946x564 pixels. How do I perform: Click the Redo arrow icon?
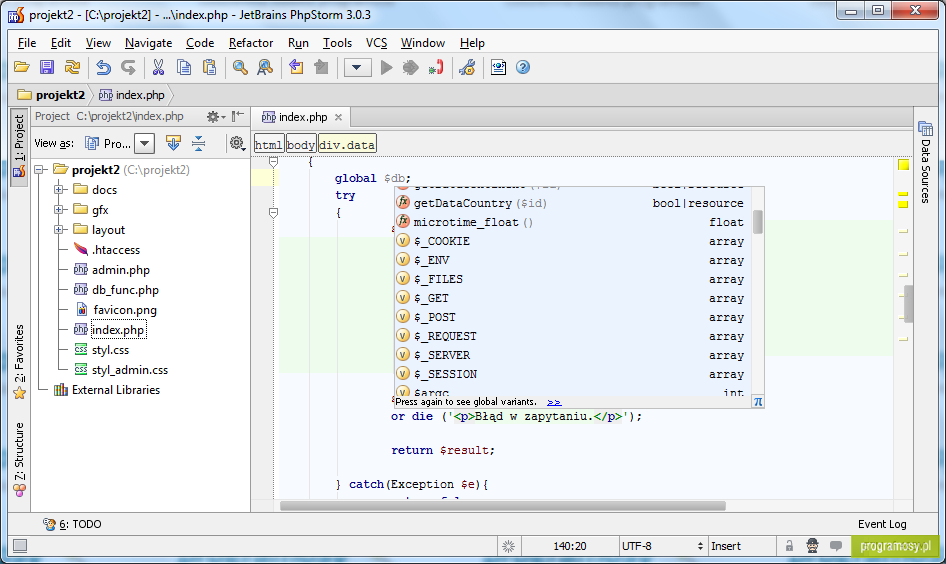point(128,67)
